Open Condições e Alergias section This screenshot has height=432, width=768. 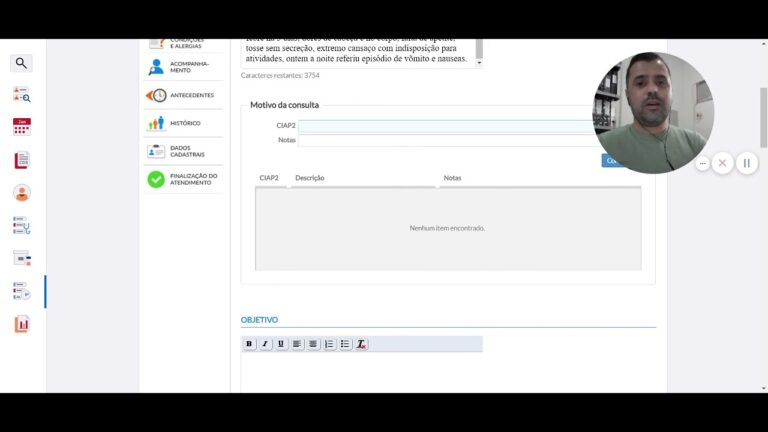pos(183,43)
